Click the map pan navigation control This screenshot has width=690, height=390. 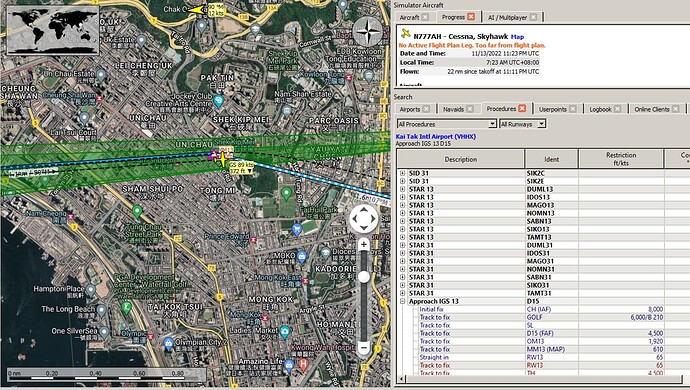click(x=363, y=218)
